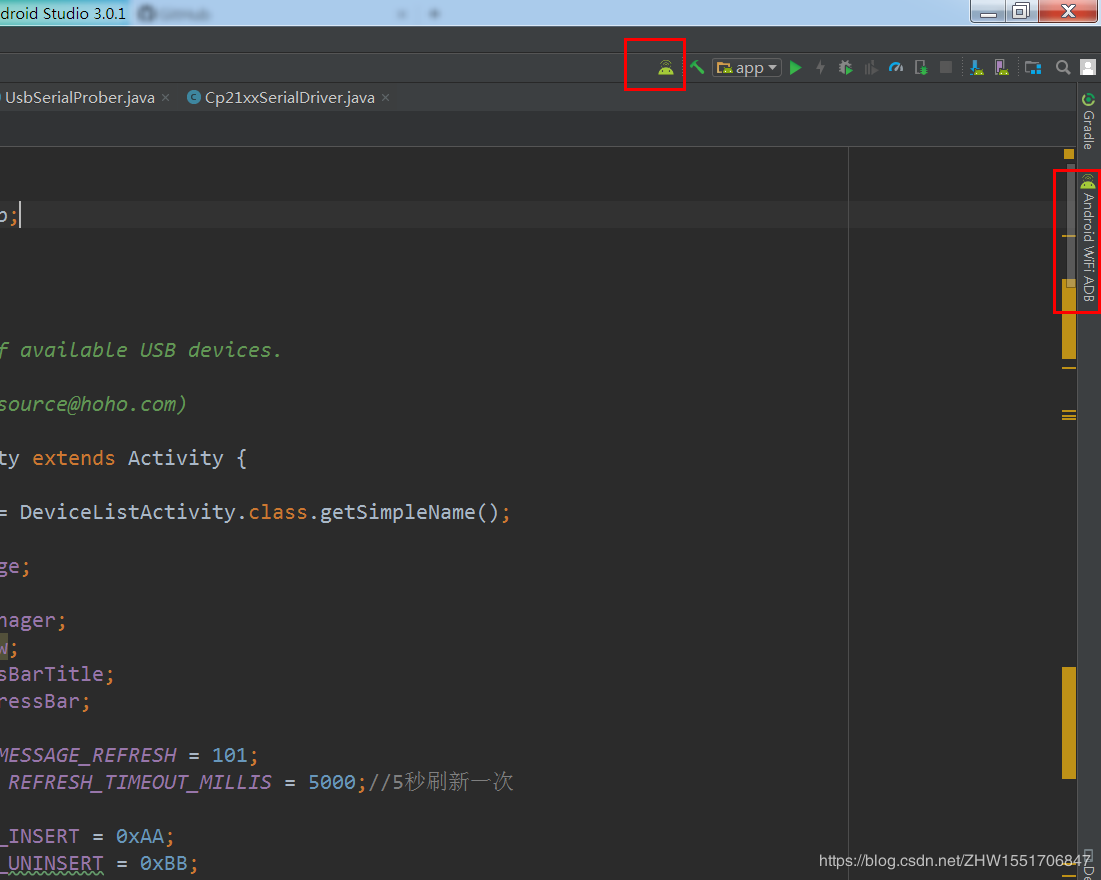Click the 'REFRESH_TIMEOUT_MILLIS' constant
The width and height of the screenshot is (1101, 880).
[x=140, y=782]
